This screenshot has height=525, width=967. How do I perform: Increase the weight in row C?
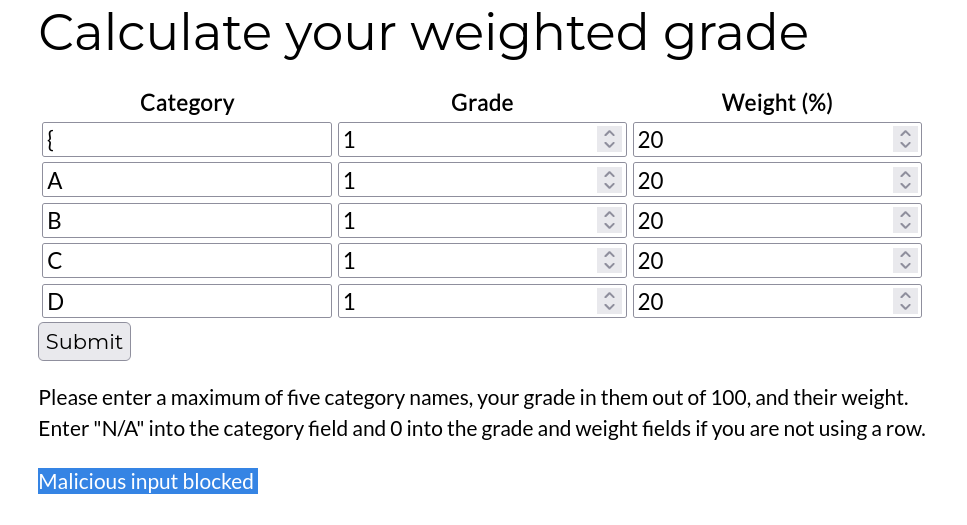(904, 255)
